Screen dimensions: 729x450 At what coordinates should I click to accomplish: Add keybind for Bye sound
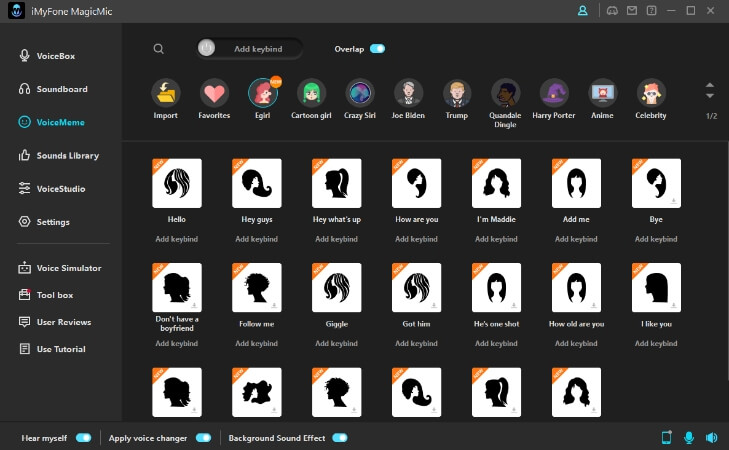point(656,239)
